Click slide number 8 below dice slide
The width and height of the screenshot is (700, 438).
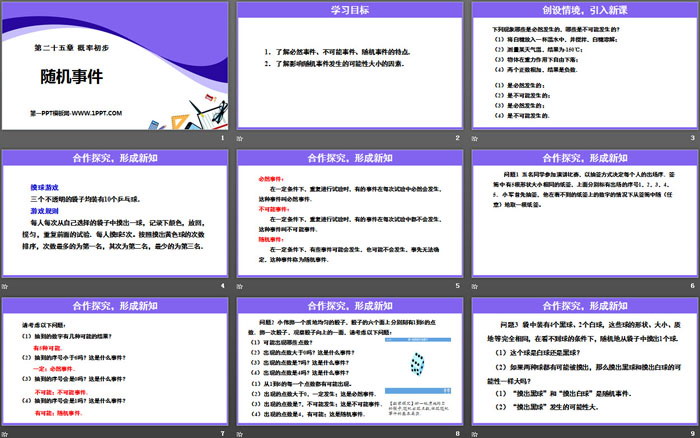click(x=458, y=434)
